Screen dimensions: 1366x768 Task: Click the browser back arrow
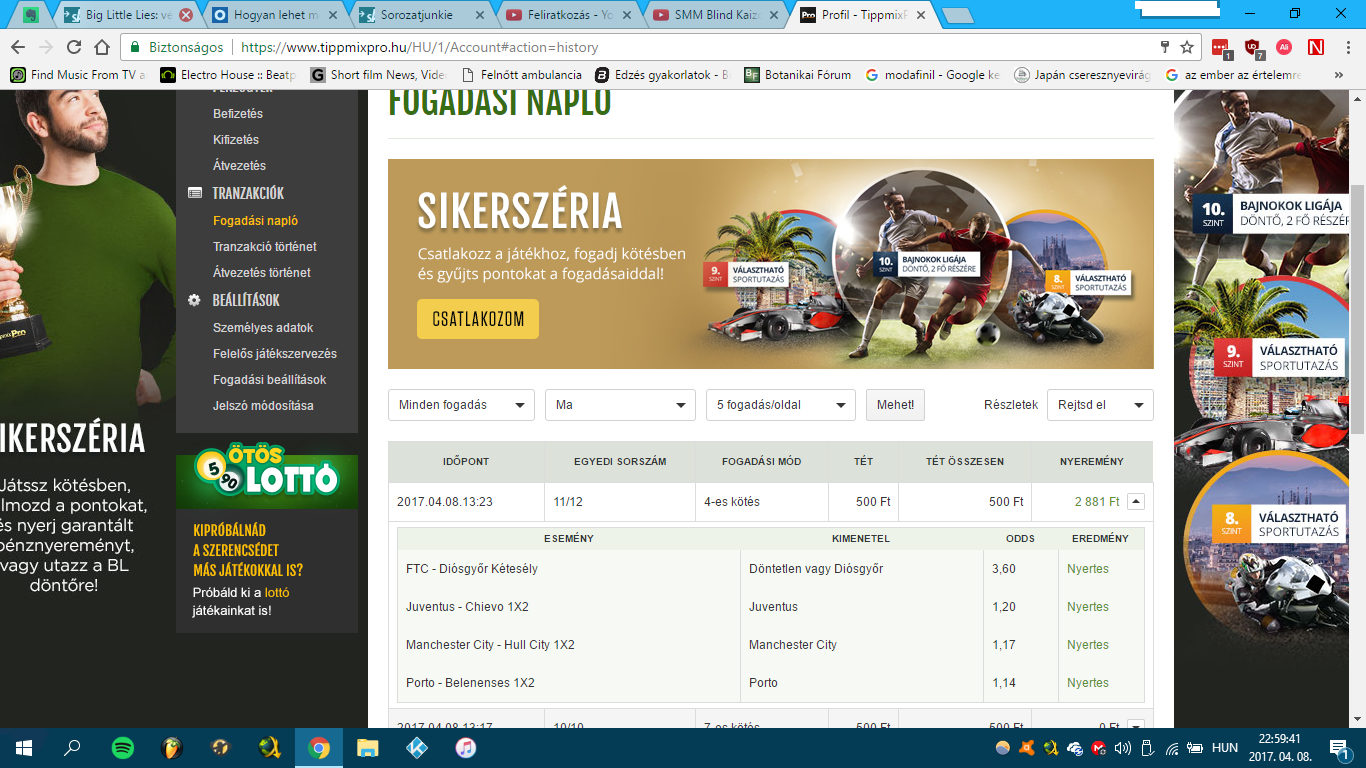[x=19, y=47]
